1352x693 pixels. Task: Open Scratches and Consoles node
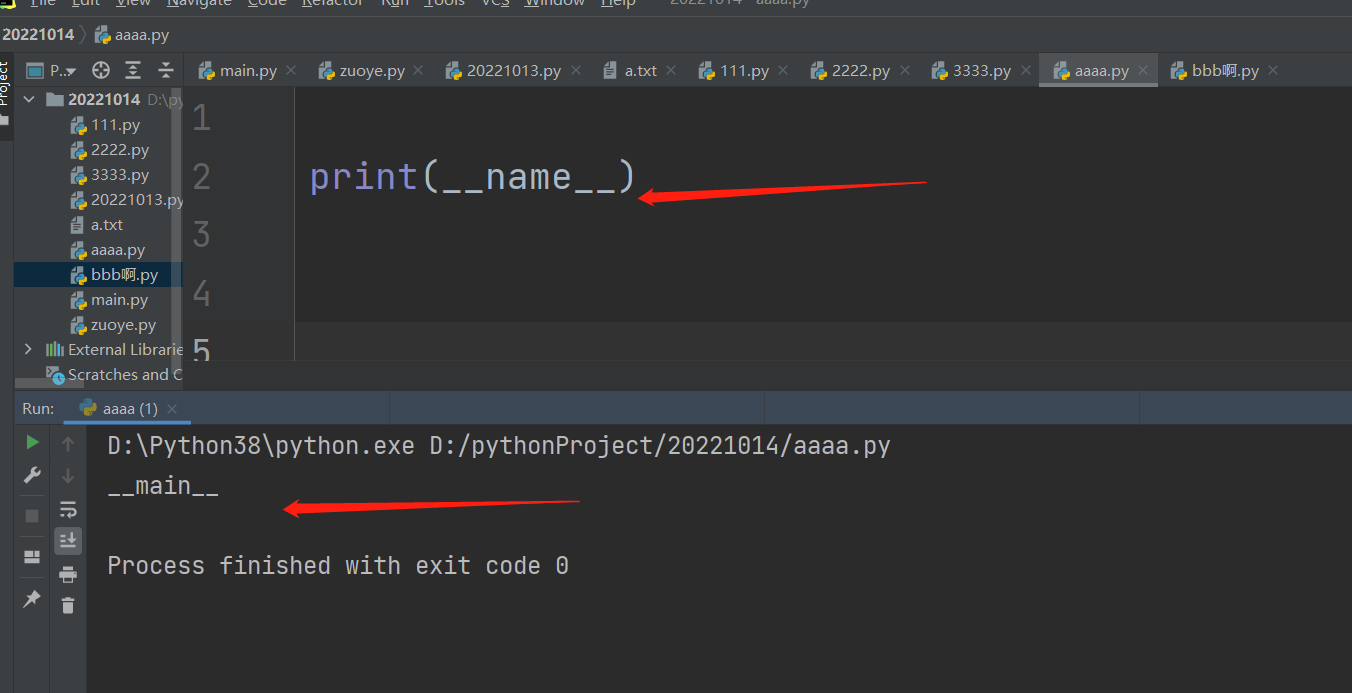pyautogui.click(x=114, y=375)
